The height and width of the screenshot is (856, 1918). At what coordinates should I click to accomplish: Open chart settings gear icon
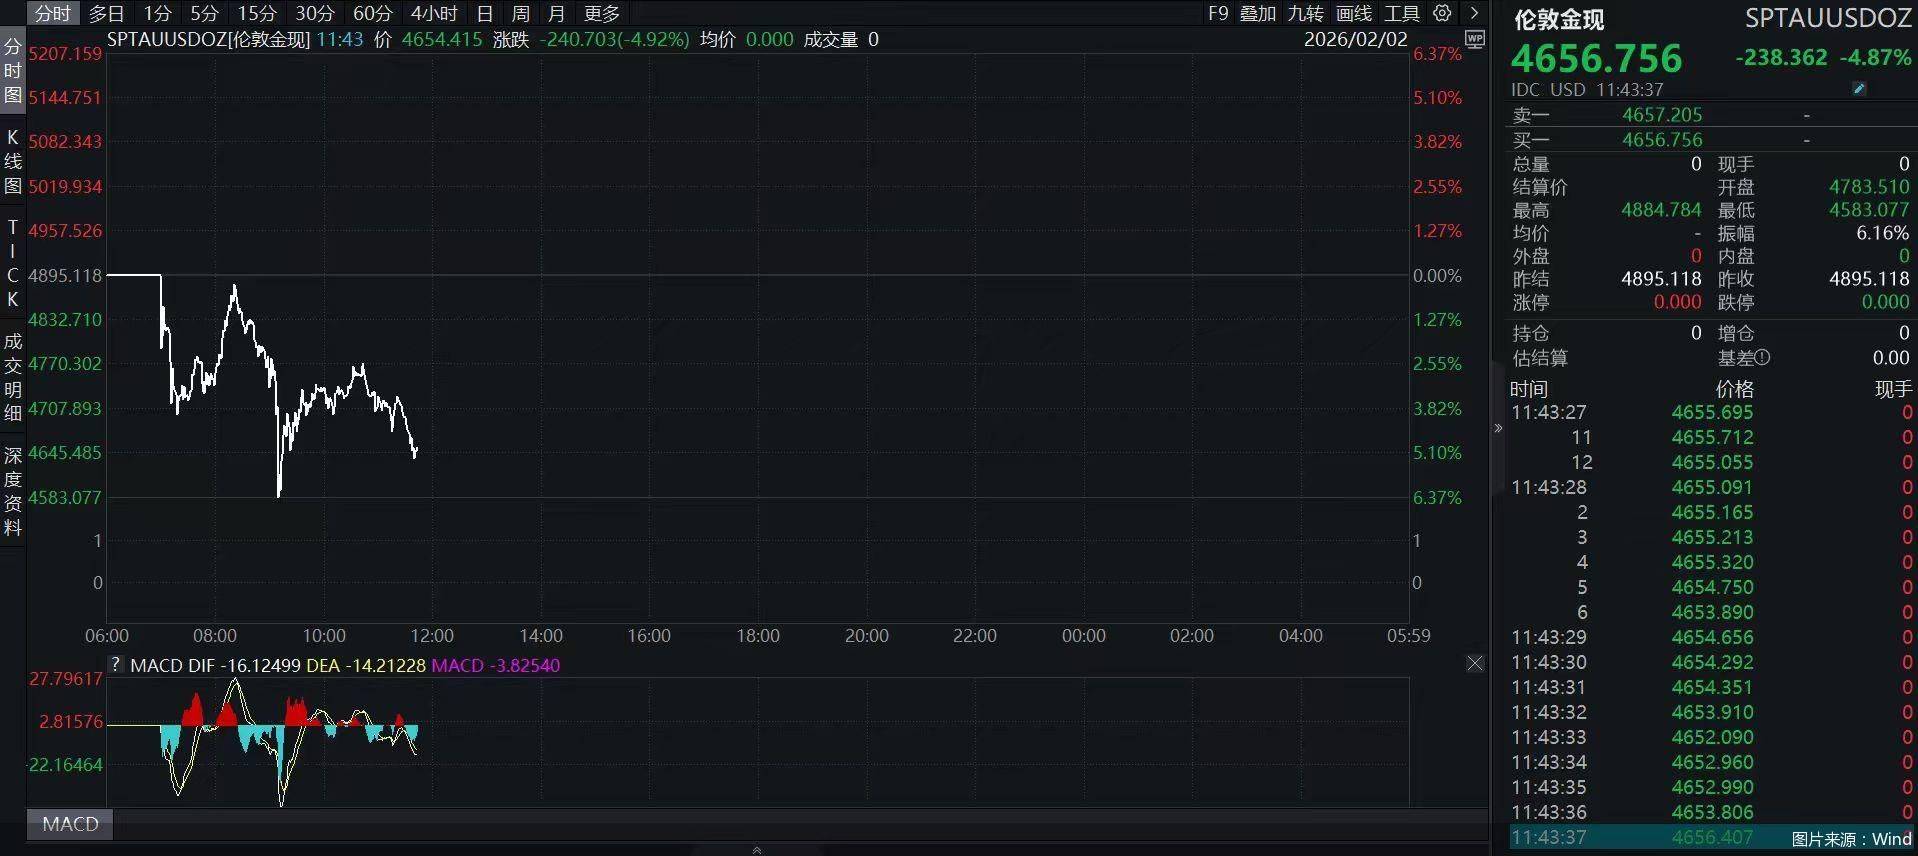pos(1442,13)
